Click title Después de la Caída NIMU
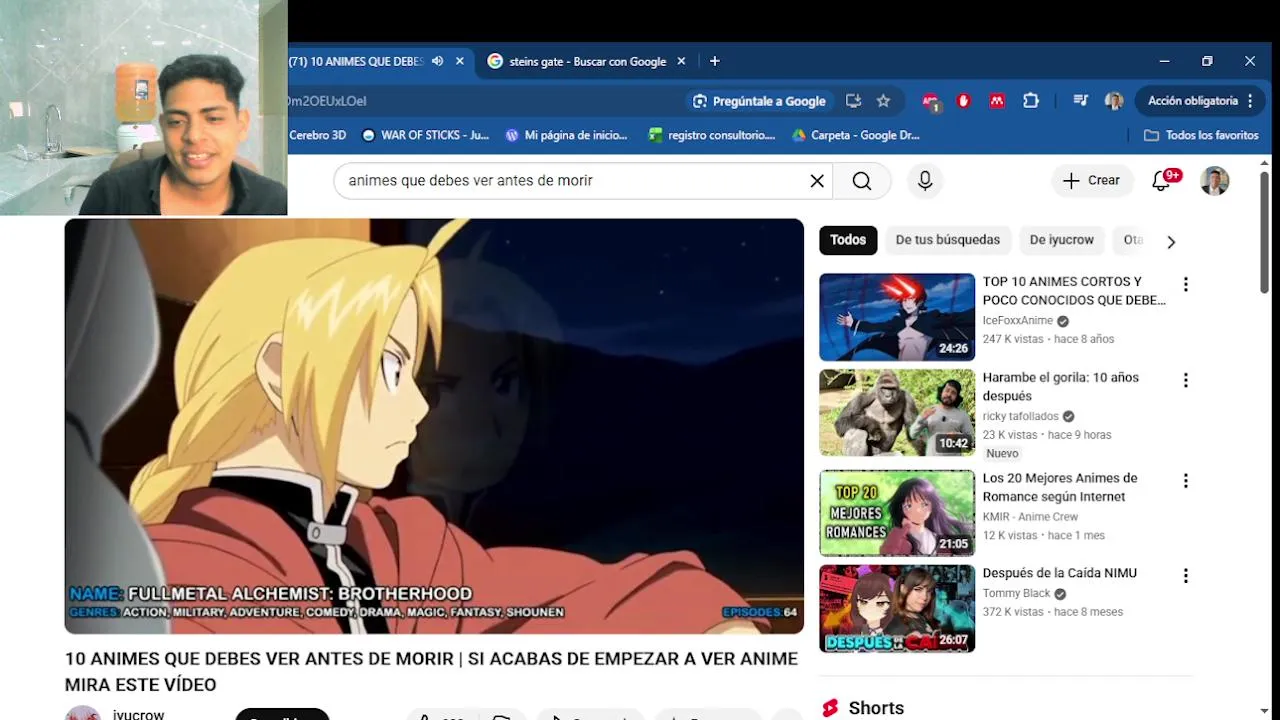The height and width of the screenshot is (720, 1280). tap(1060, 573)
